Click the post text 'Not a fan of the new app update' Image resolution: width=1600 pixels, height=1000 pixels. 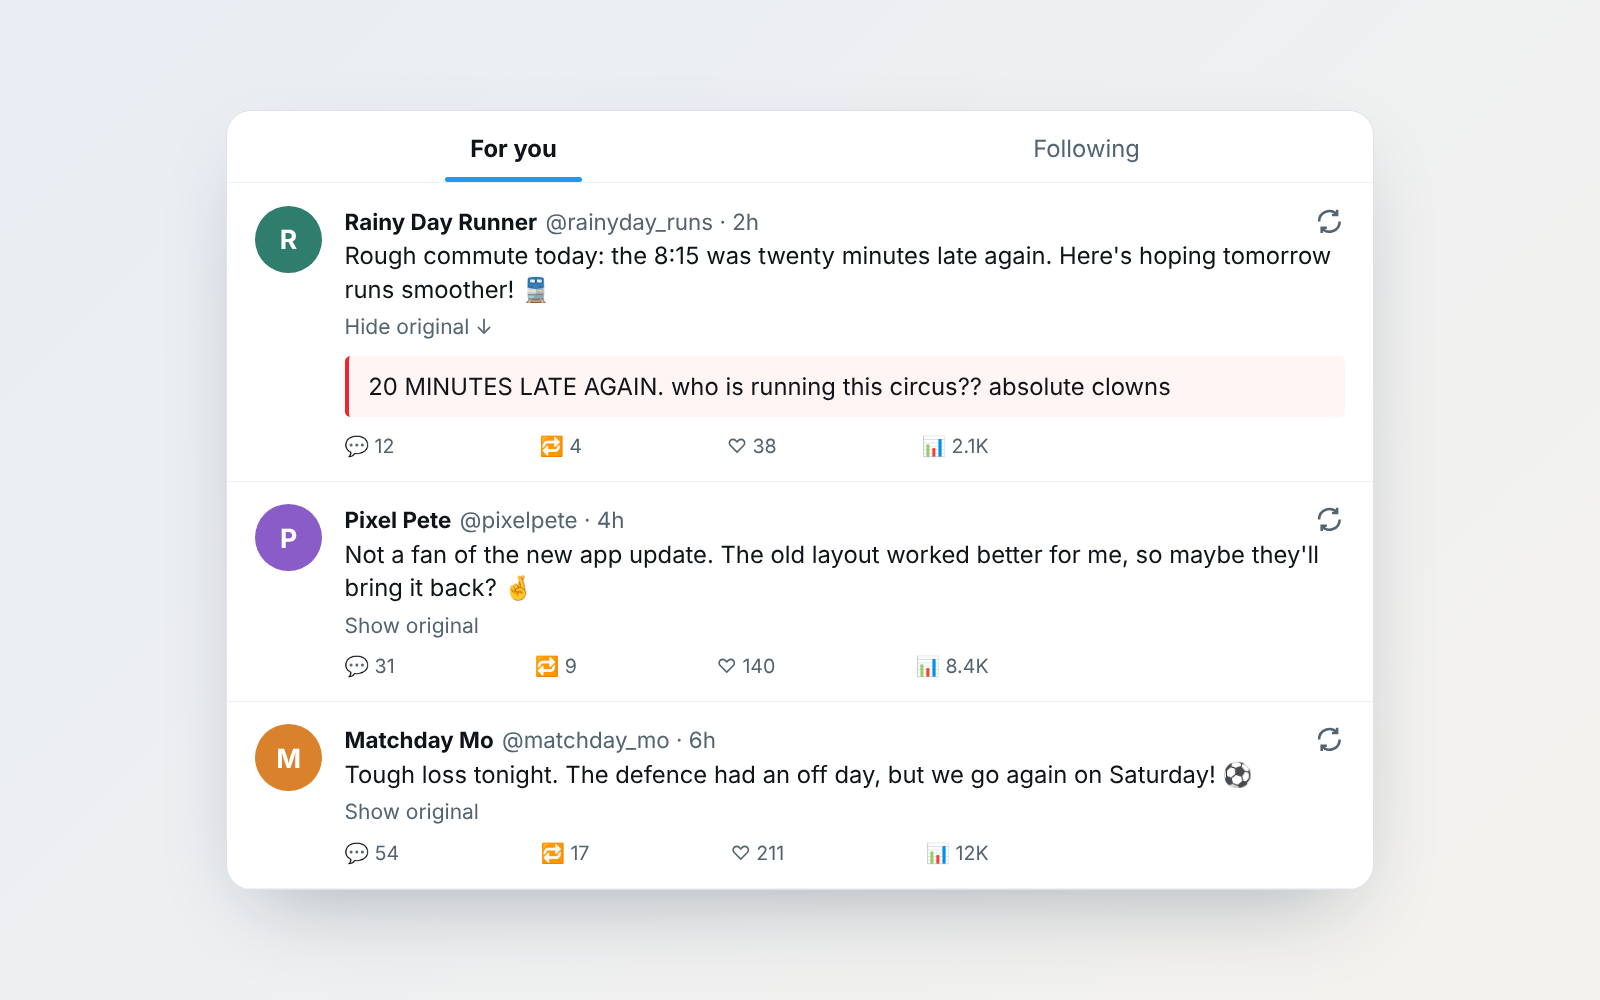[x=530, y=555]
